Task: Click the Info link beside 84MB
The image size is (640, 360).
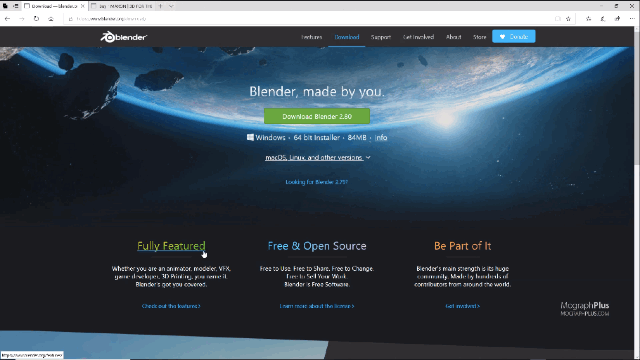Action: pyautogui.click(x=381, y=138)
